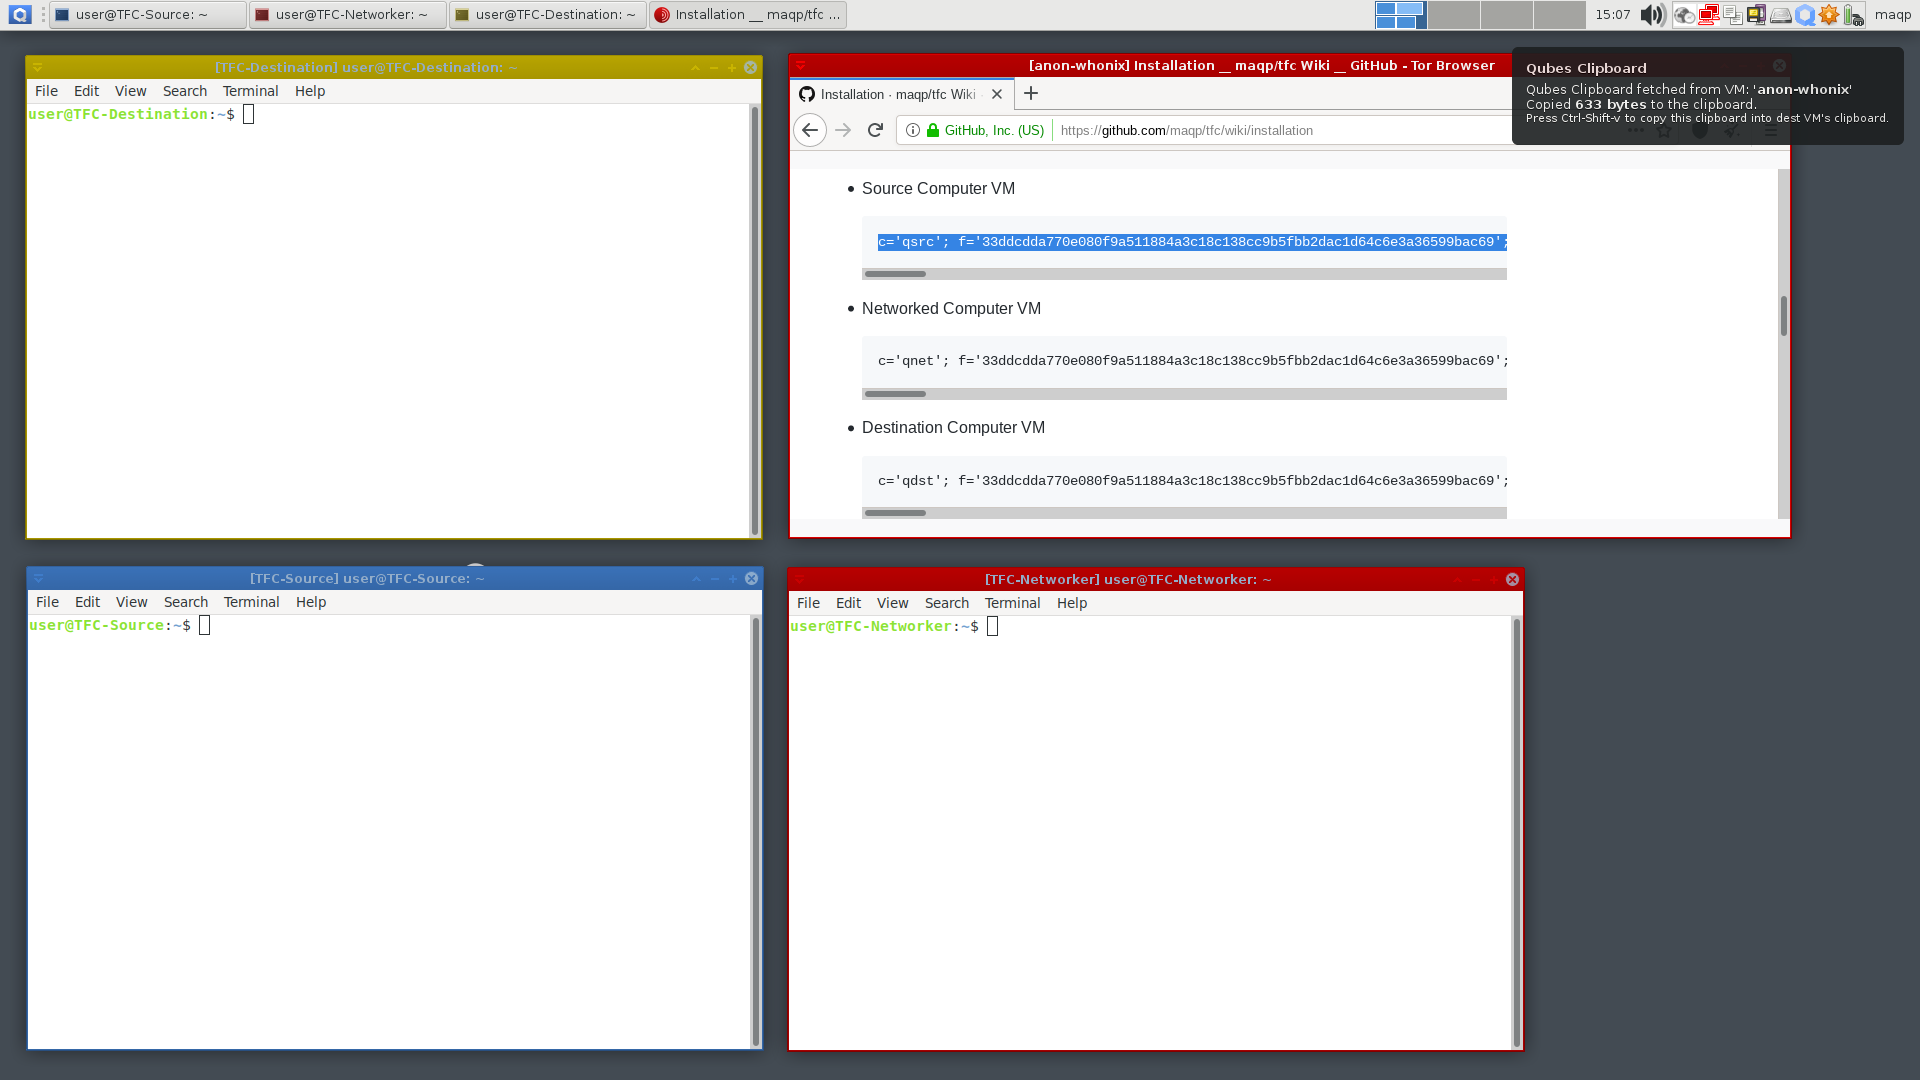1920x1080 pixels.
Task: Click the selected c='qsrc' code line
Action: coord(1192,242)
